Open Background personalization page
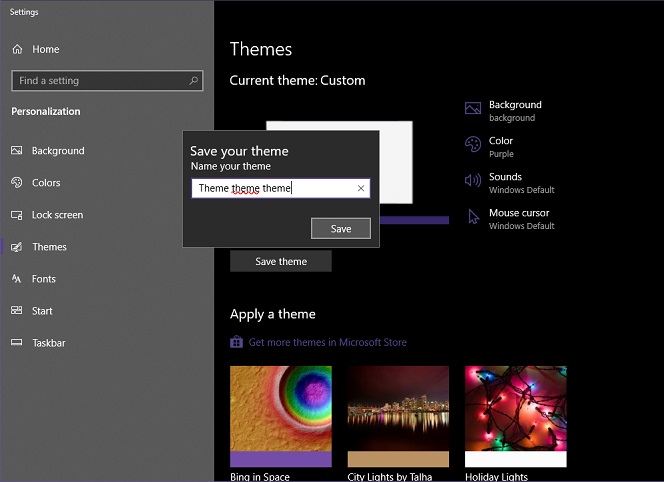Screen dimensions: 664x482 58,151
